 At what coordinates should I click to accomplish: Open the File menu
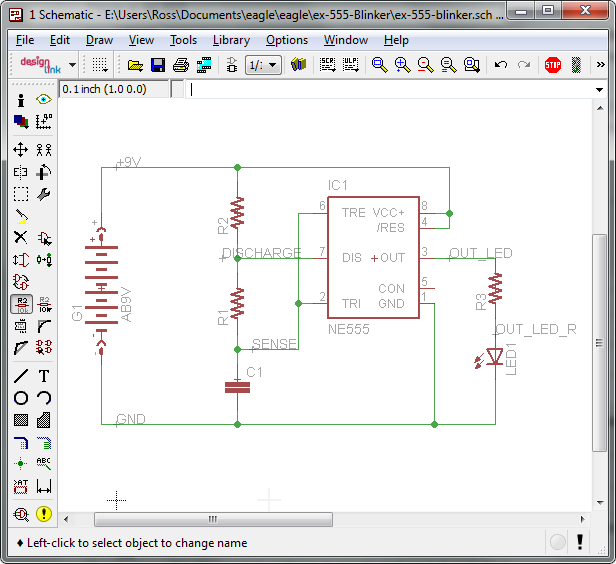click(x=25, y=40)
